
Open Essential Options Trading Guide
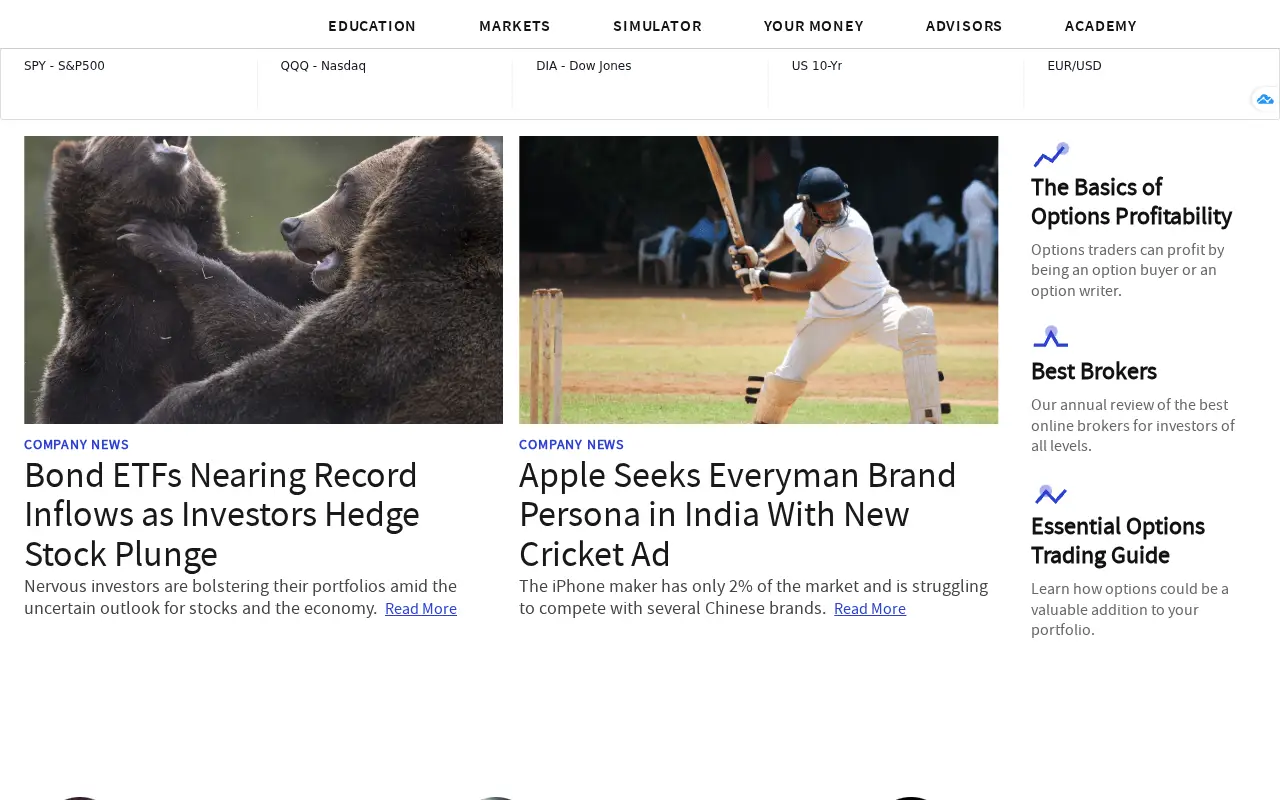click(x=1118, y=541)
